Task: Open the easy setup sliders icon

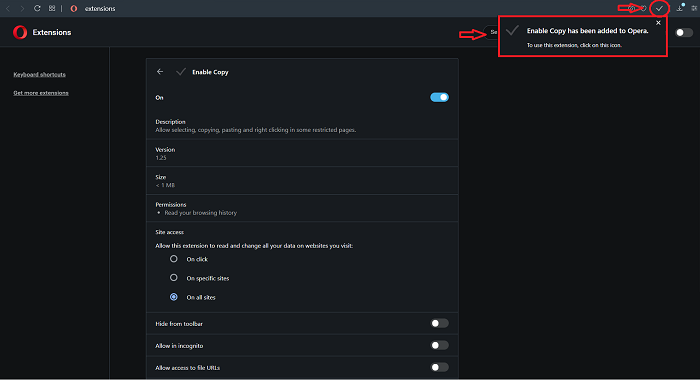Action: (694, 8)
